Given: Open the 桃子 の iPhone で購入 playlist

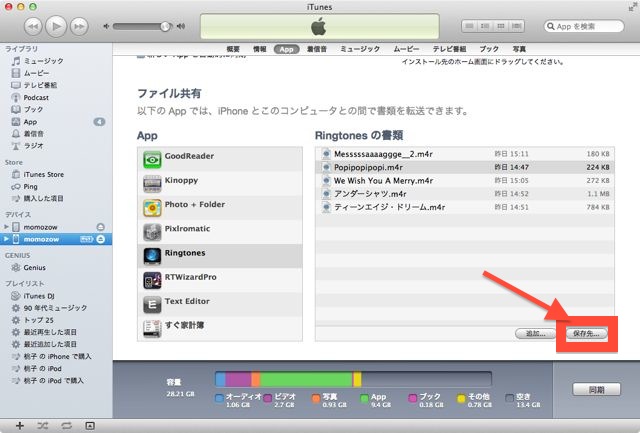Looking at the screenshot, I should [57, 356].
